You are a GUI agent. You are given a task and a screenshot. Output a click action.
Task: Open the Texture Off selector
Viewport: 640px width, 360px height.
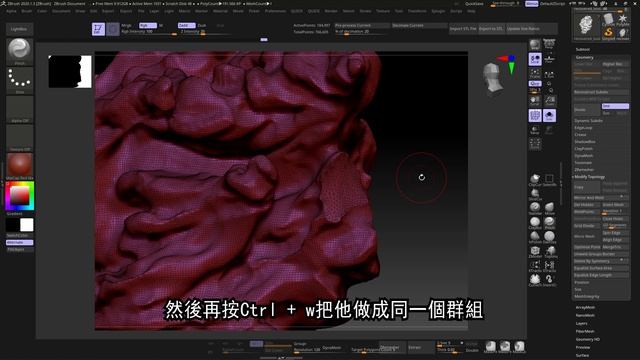(20, 138)
